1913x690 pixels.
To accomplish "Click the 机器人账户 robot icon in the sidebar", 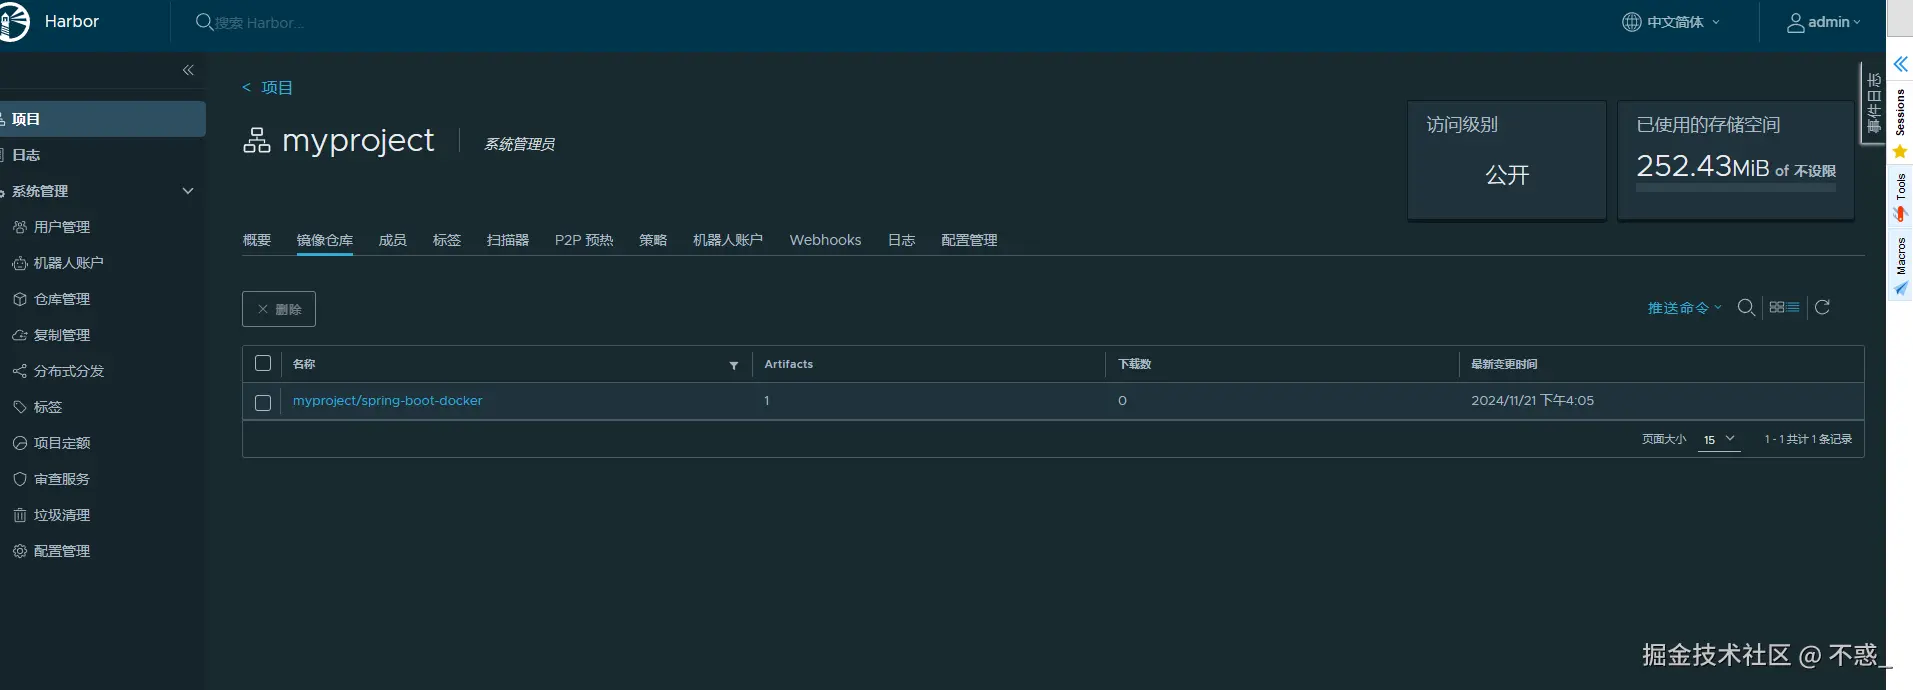I will 19,263.
